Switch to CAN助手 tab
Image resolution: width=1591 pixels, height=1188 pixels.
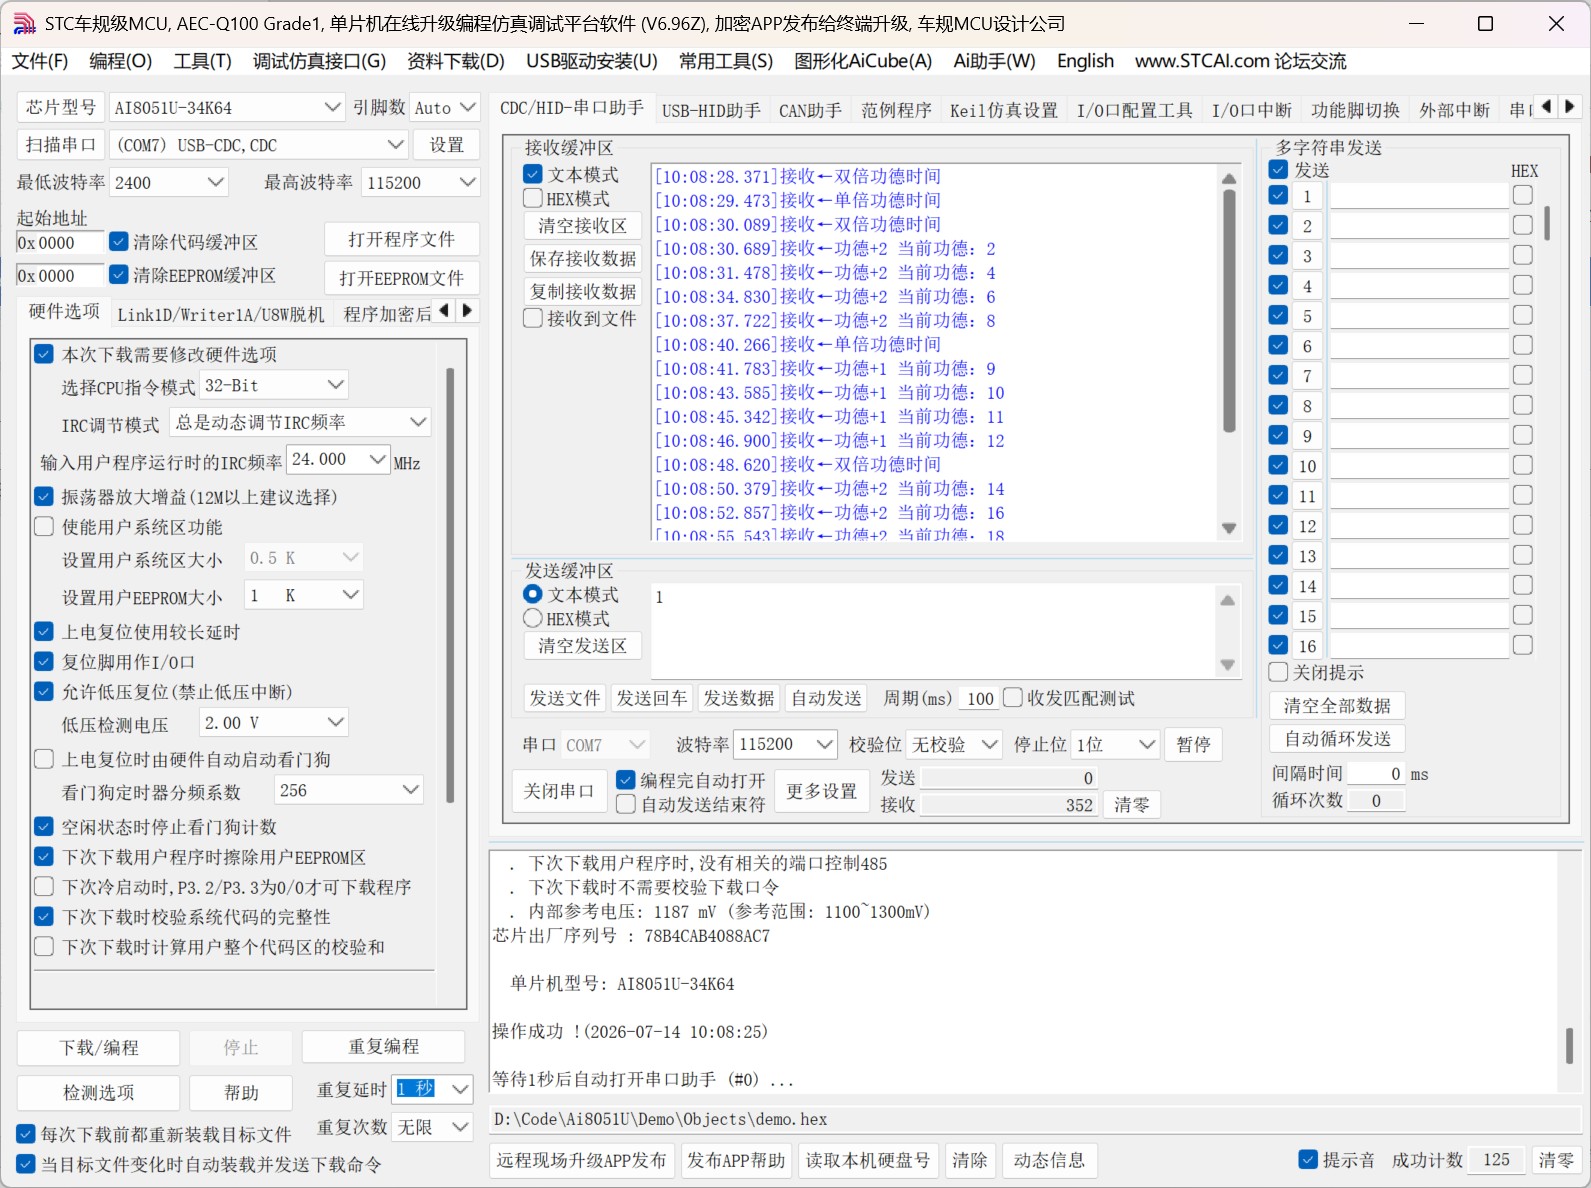click(x=810, y=110)
